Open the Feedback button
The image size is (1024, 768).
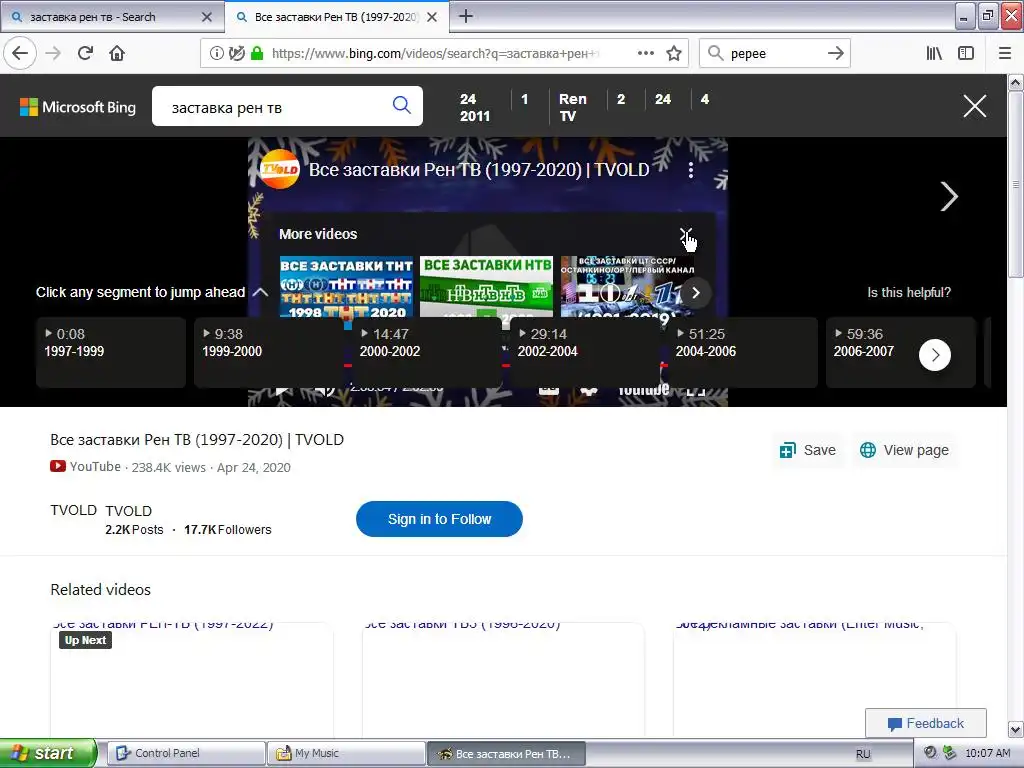coord(925,723)
